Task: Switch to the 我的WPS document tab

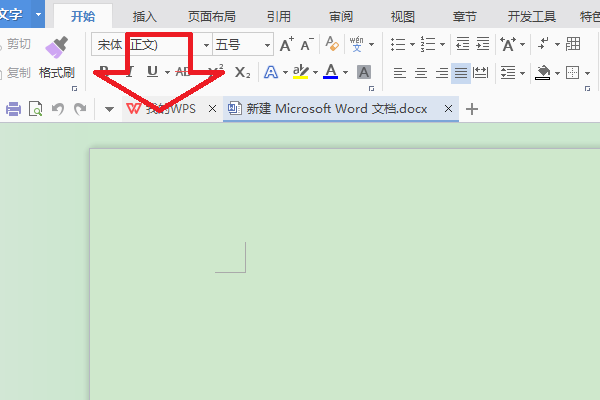Action: pyautogui.click(x=172, y=109)
